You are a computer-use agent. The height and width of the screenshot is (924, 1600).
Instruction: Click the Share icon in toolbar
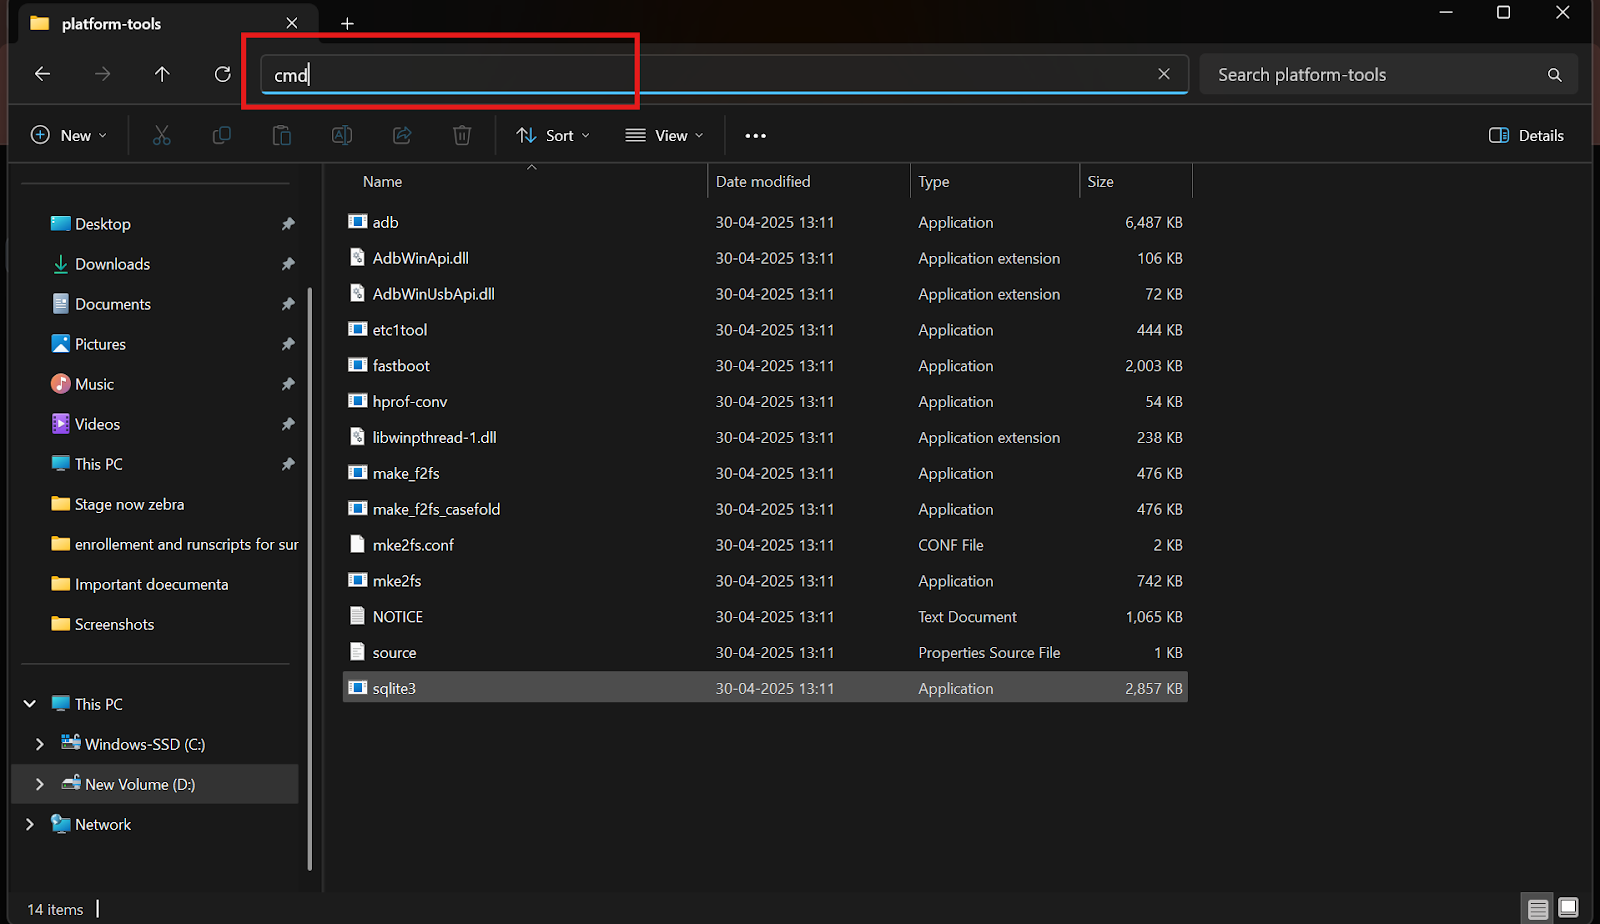[402, 136]
